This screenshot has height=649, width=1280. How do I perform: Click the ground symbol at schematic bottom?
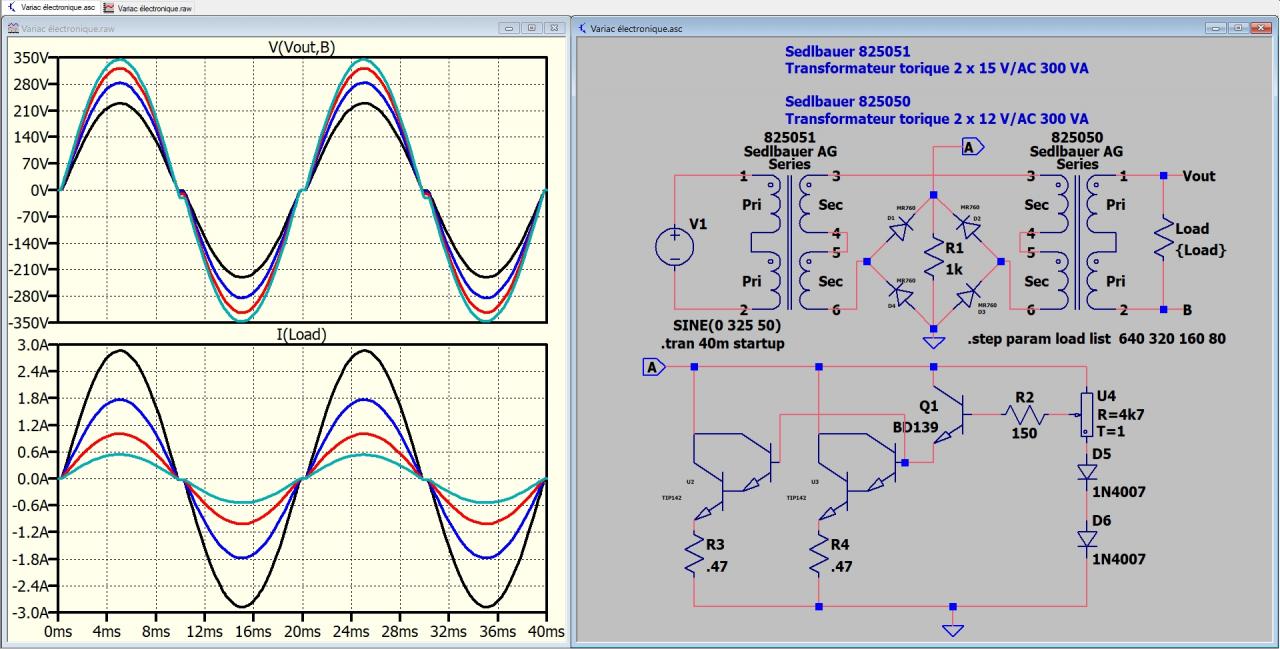(953, 629)
